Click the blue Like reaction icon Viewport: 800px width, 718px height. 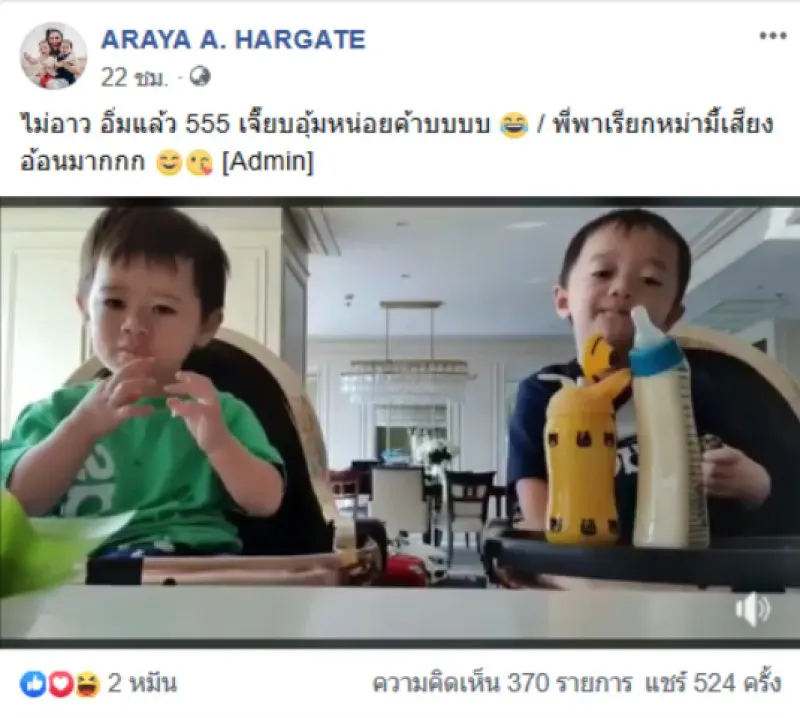click(33, 684)
